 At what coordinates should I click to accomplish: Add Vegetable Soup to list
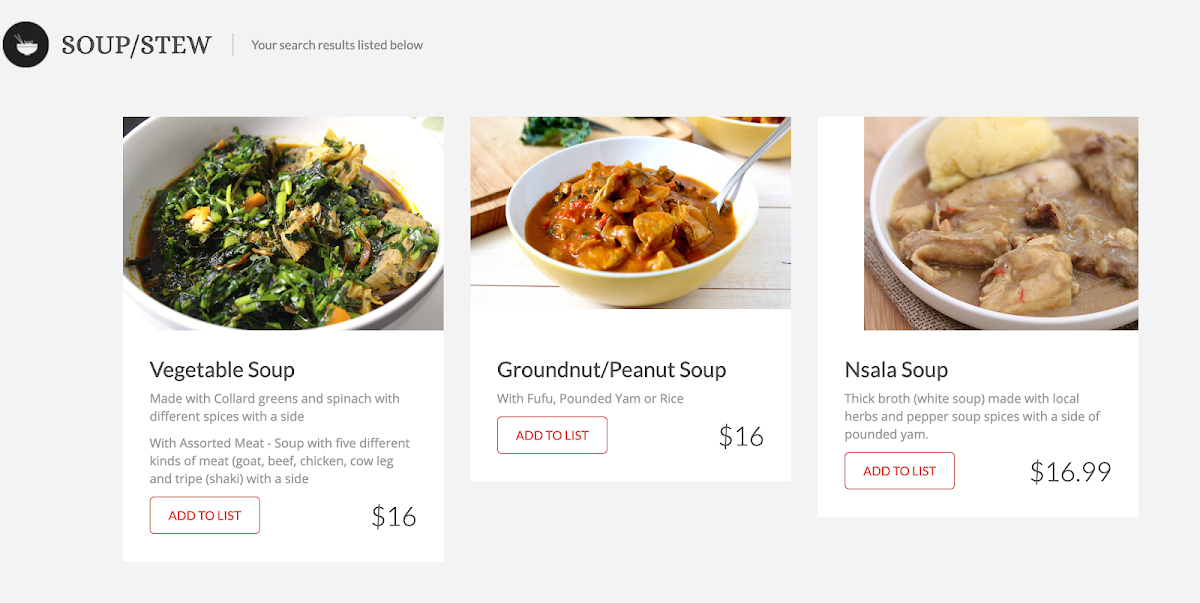pyautogui.click(x=205, y=515)
